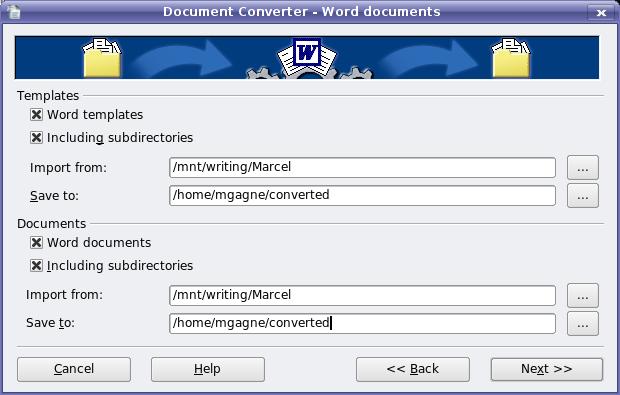
Task: Click the destination folder icon in banner
Action: point(511,58)
